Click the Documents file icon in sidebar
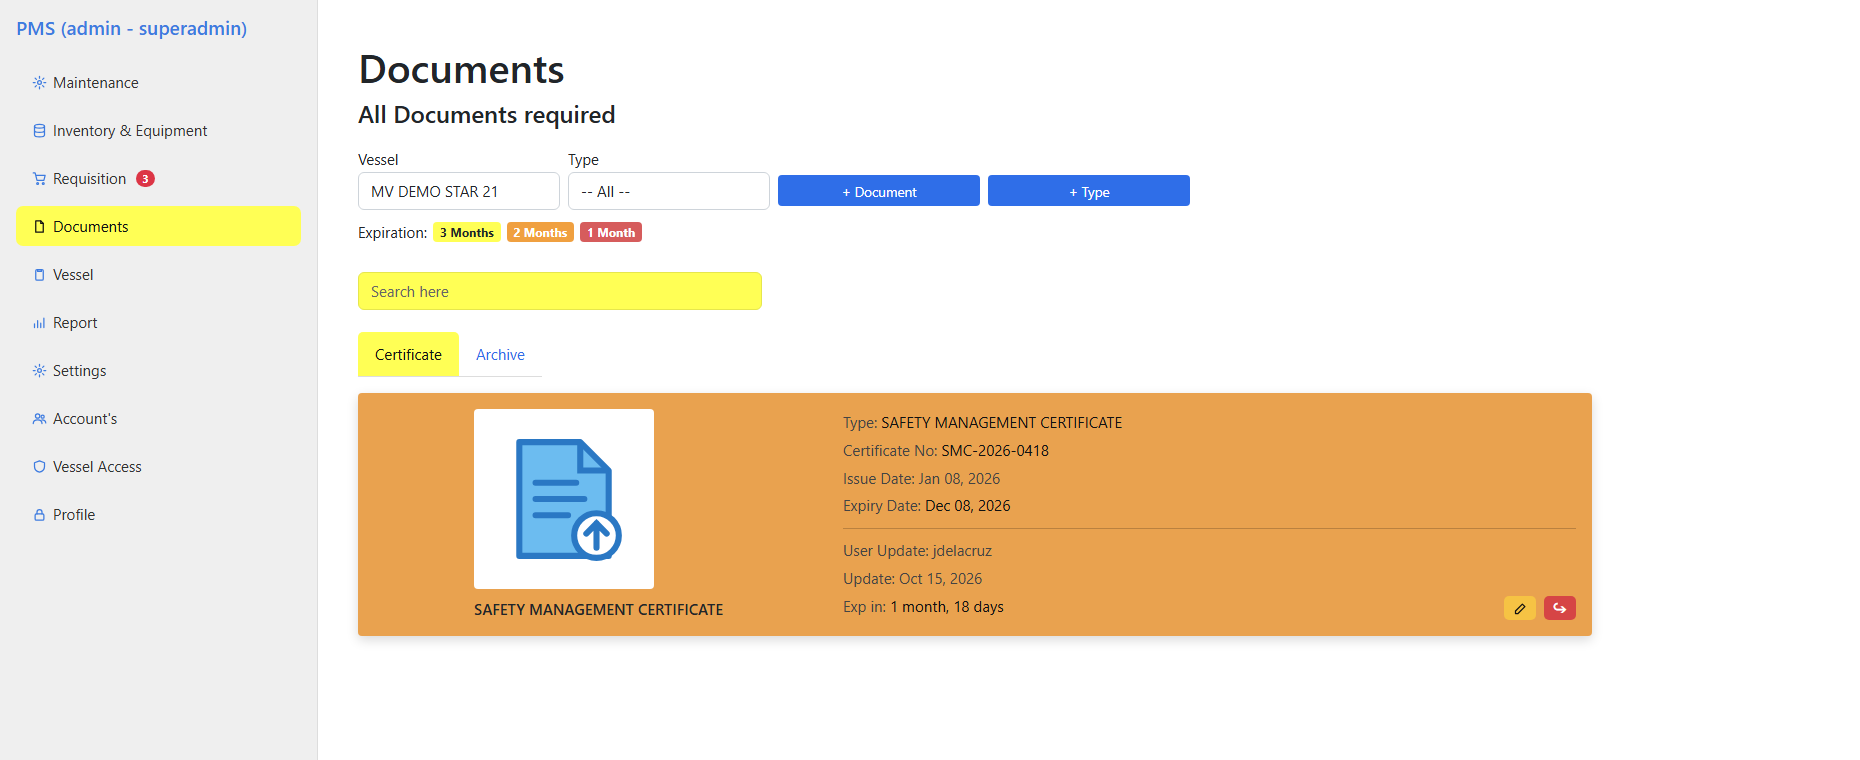Viewport: 1860px width, 760px height. (x=39, y=227)
